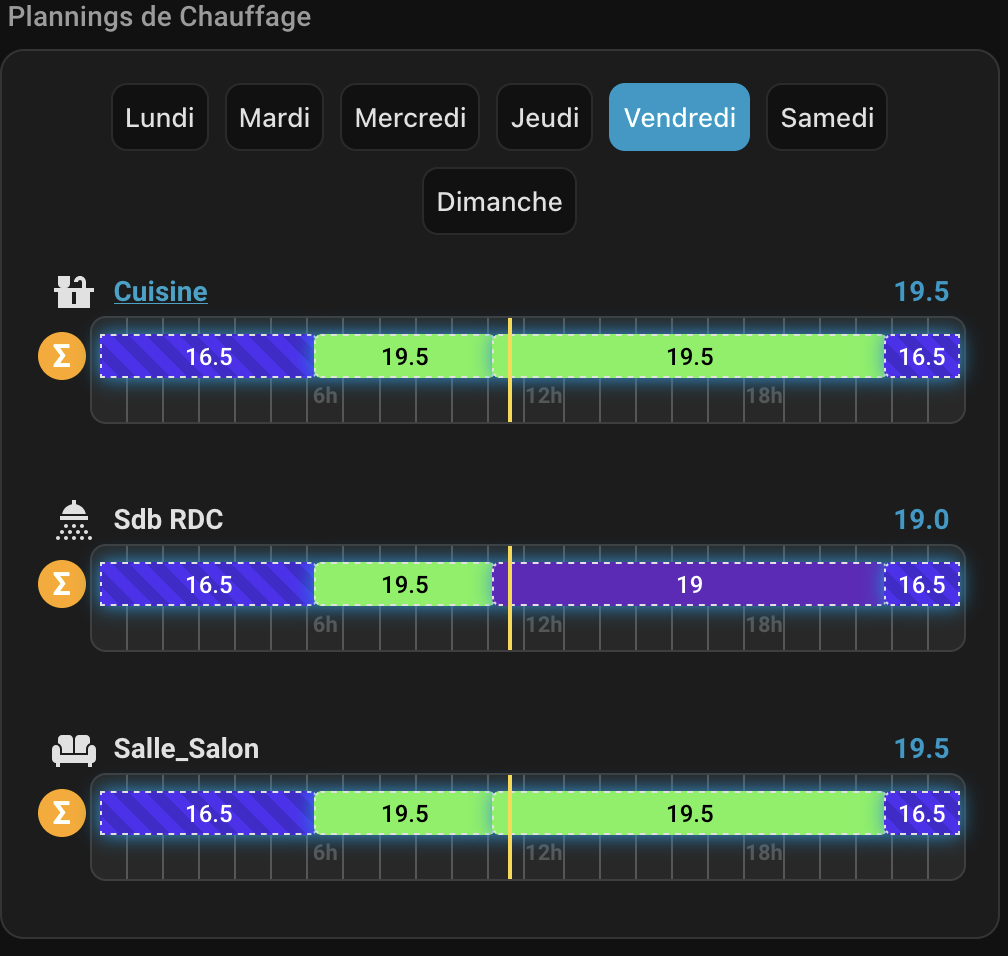Click the Sdb RDC sigma schedule icon
The height and width of the screenshot is (956, 1008).
[x=61, y=585]
